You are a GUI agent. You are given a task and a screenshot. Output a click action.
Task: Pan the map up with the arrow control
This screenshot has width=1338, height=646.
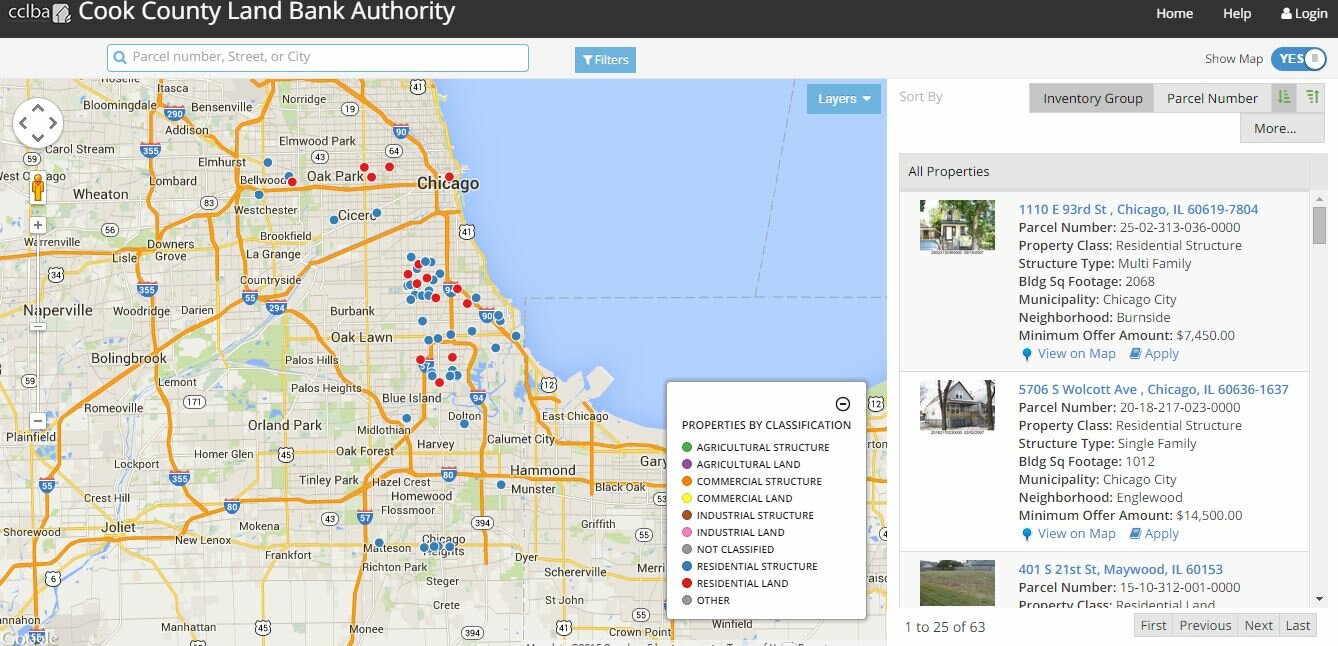coord(38,109)
